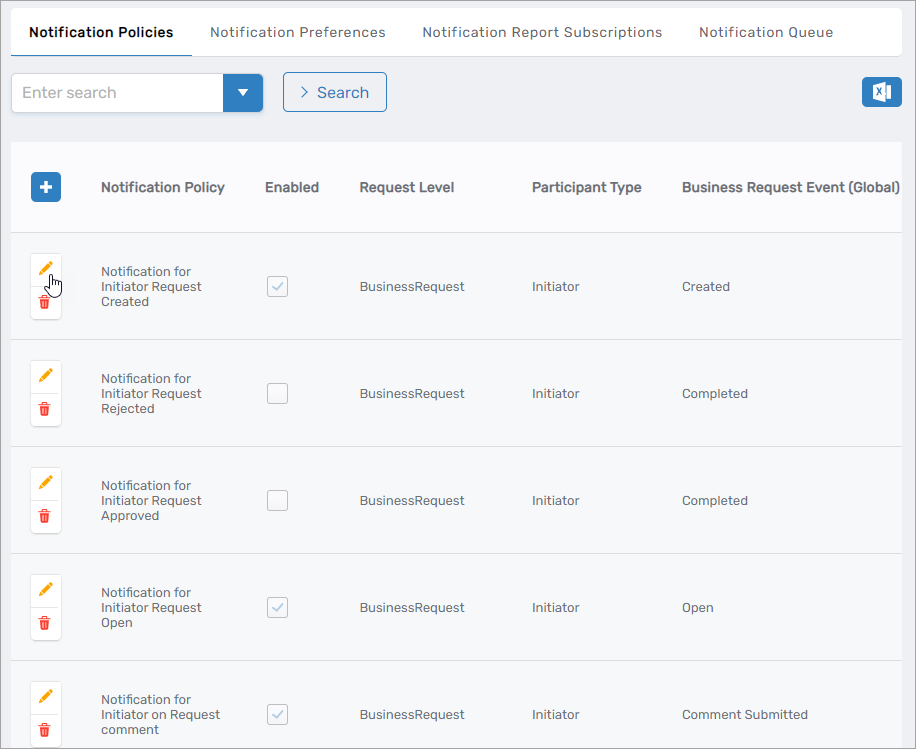
Task: Open the search options dropdown
Action: 243,91
